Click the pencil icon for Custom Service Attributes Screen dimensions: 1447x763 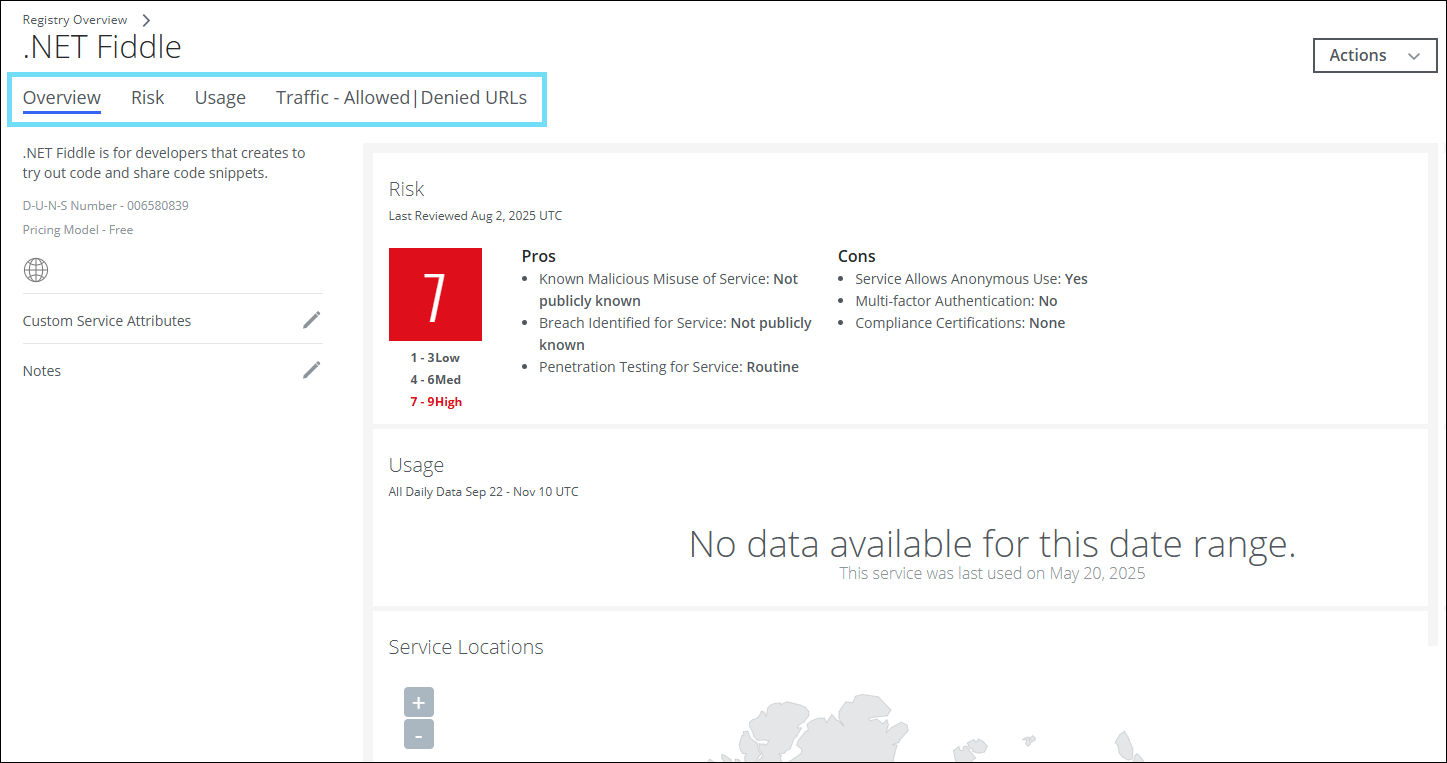pyautogui.click(x=312, y=320)
